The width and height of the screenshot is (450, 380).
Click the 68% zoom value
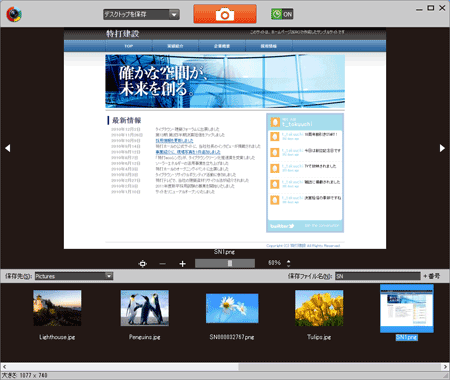pyautogui.click(x=275, y=263)
